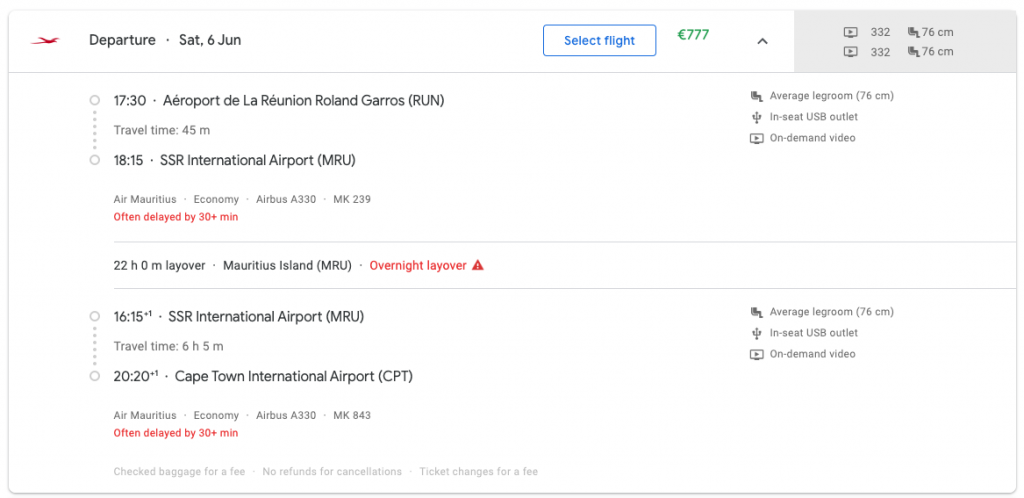This screenshot has height=498, width=1024.
Task: Click top video icon in grey summary panel
Action: click(x=850, y=32)
